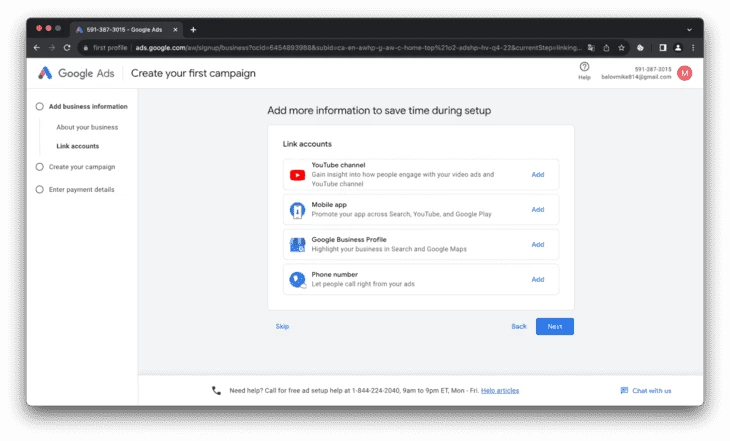Image resolution: width=730 pixels, height=441 pixels.
Task: Open Chrome three-dot menu
Action: tap(693, 47)
